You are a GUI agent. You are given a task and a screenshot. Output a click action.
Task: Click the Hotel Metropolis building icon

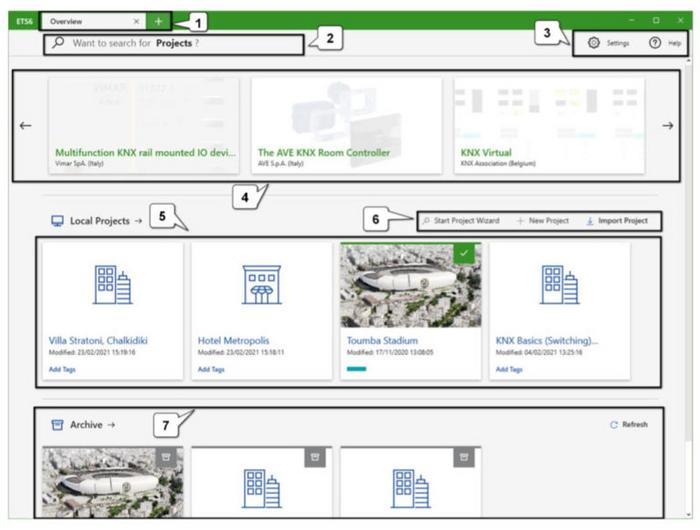261,285
